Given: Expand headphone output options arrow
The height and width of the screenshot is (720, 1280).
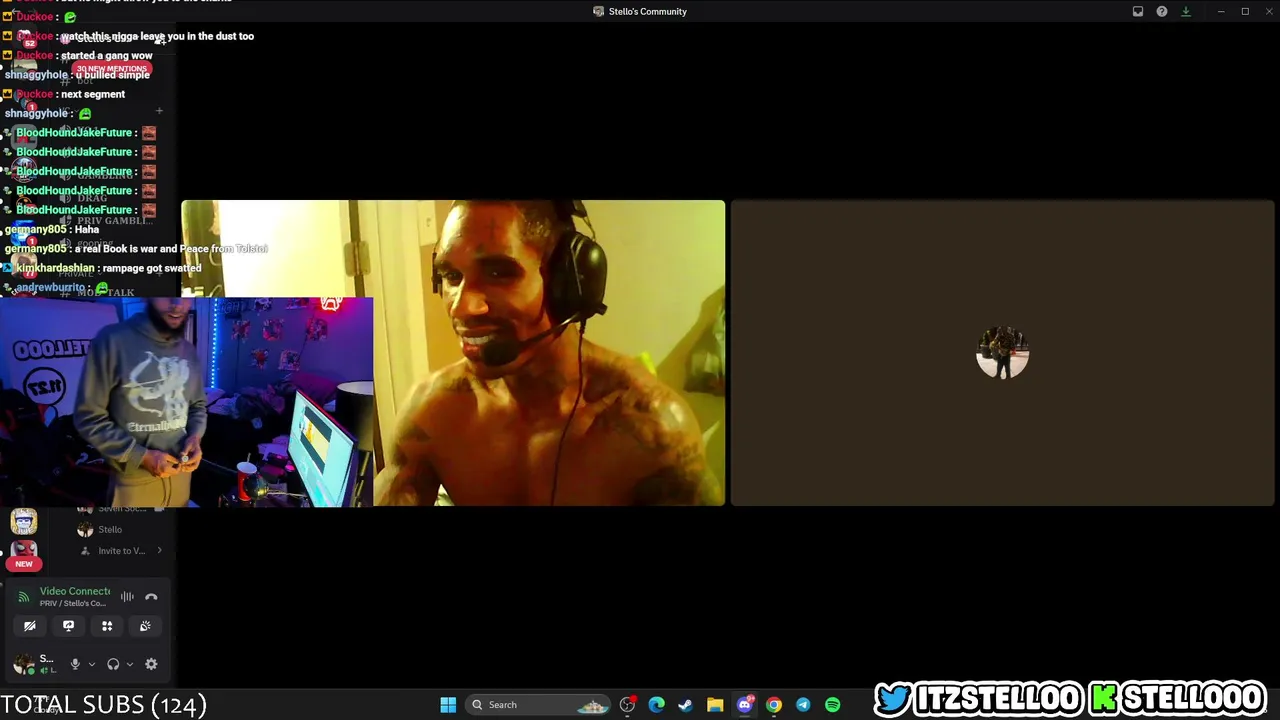Looking at the screenshot, I should pyautogui.click(x=129, y=664).
